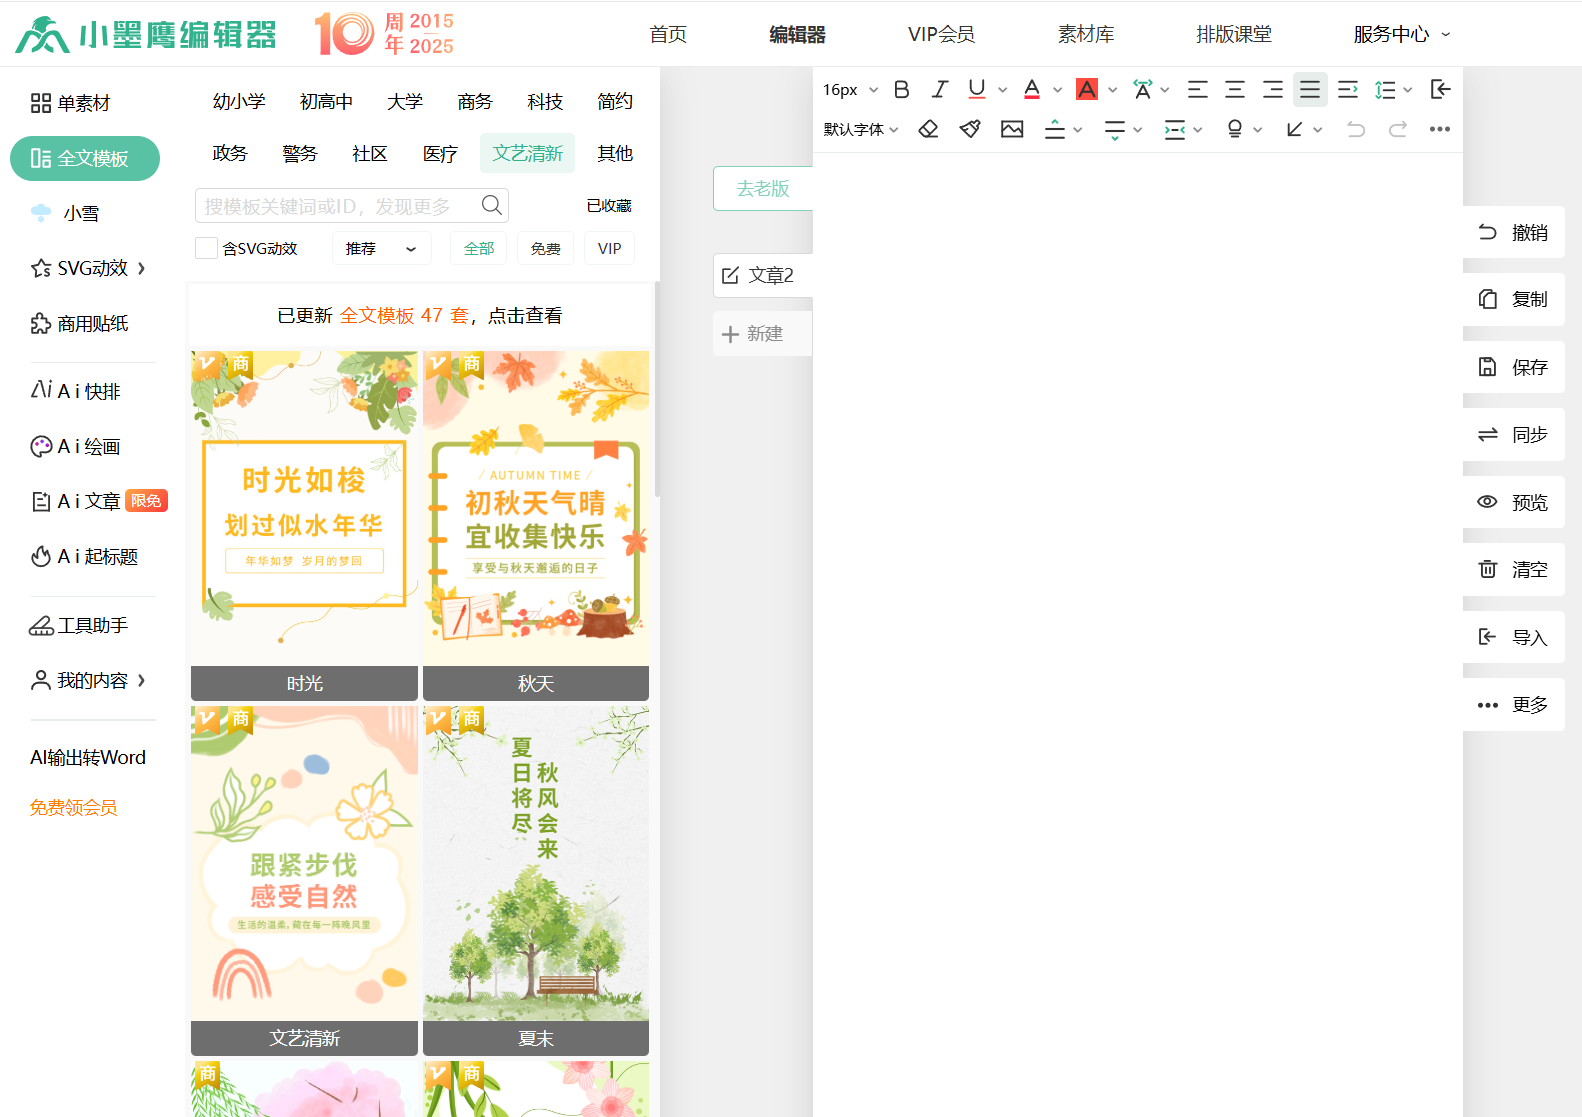
Task: Apply italic formatting
Action: pyautogui.click(x=939, y=89)
